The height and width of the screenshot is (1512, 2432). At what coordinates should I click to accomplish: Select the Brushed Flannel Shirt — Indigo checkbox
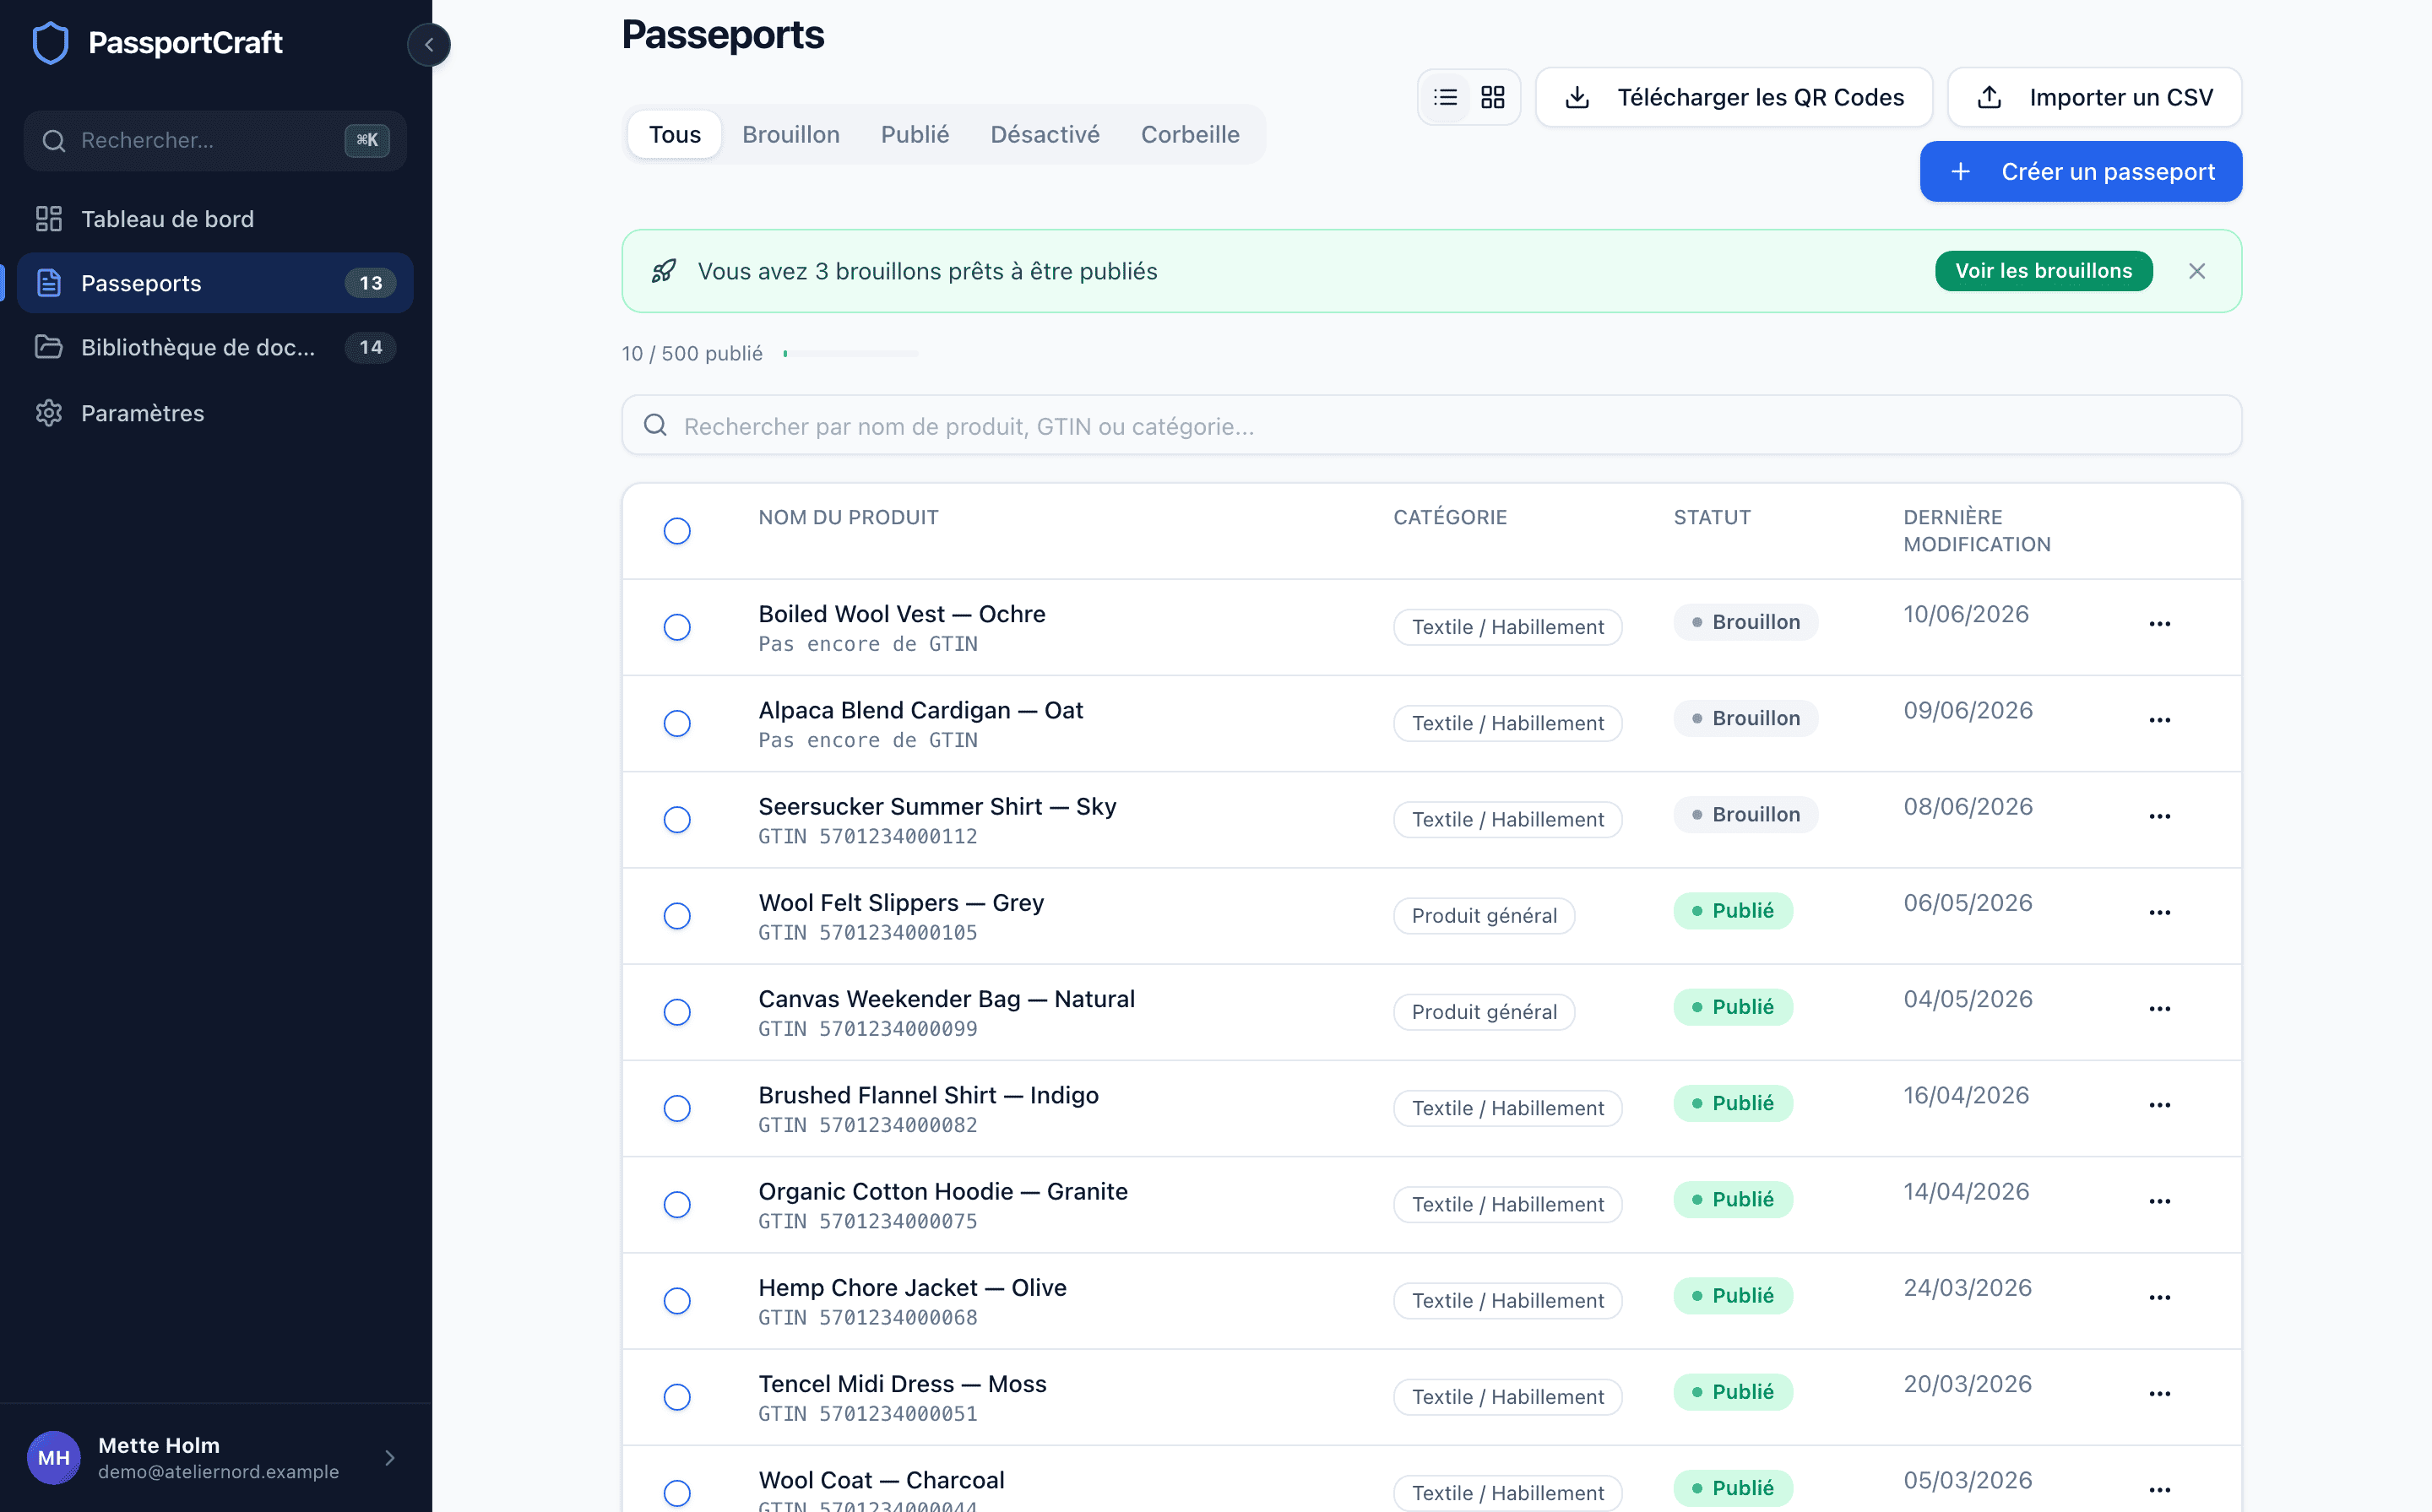[x=677, y=1108]
